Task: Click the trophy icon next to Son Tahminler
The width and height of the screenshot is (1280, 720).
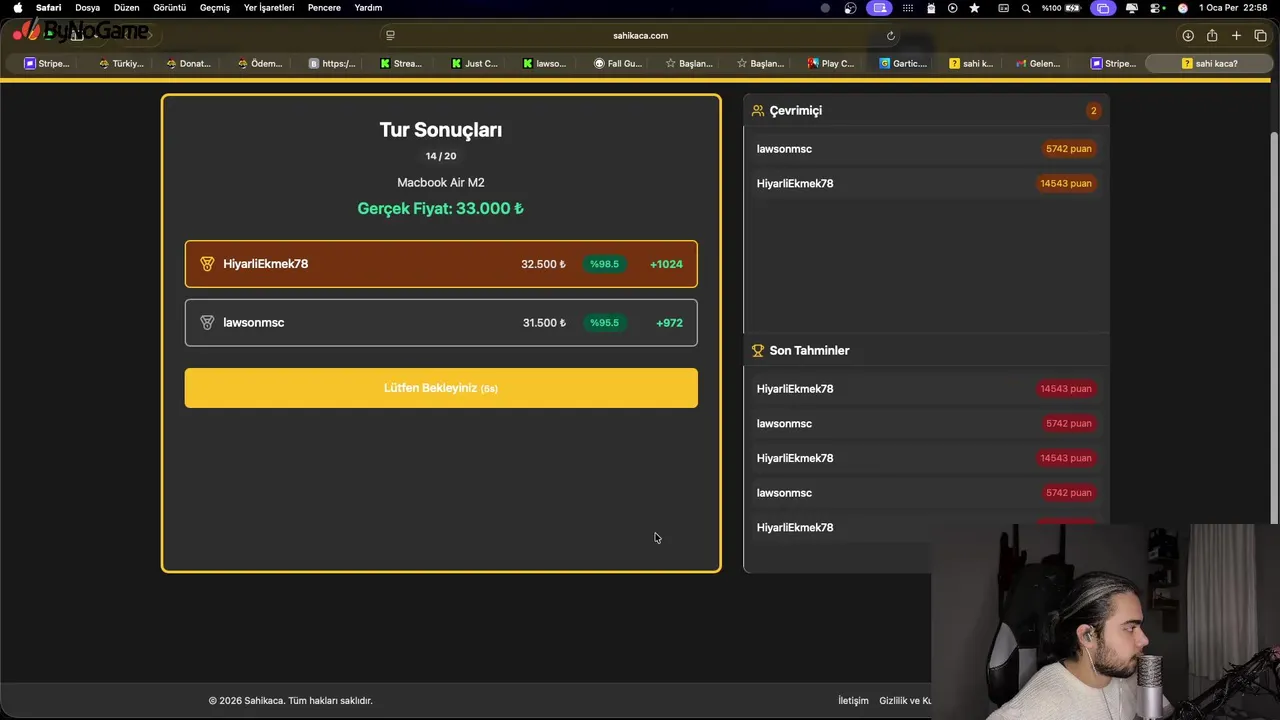Action: pos(758,350)
